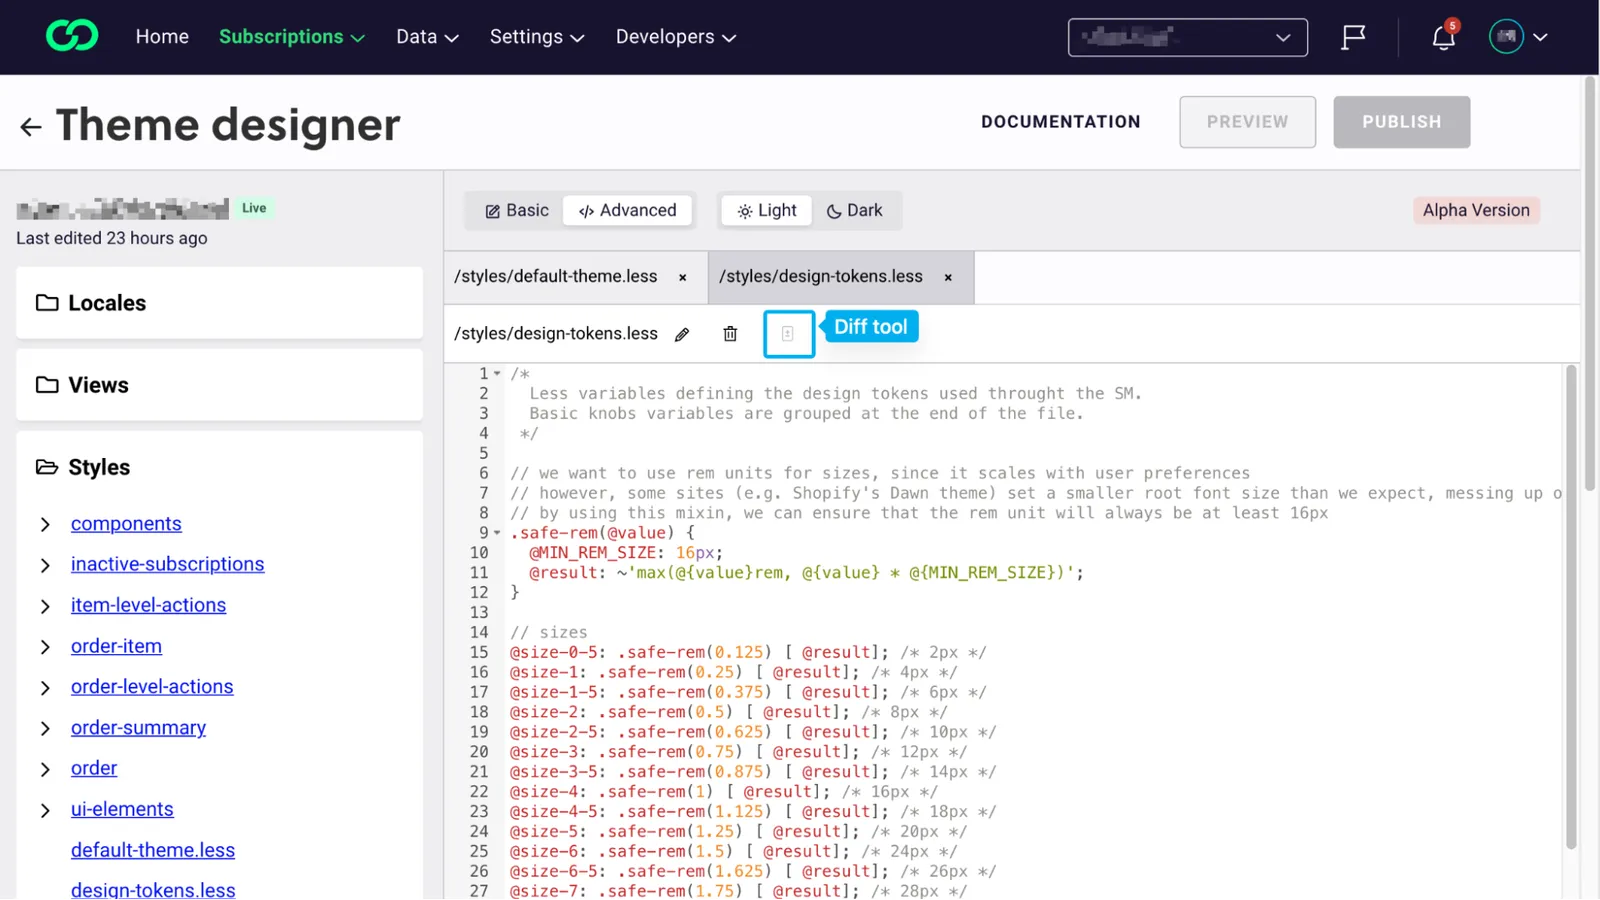
Task: Open the flag icon in top bar
Action: [1353, 37]
